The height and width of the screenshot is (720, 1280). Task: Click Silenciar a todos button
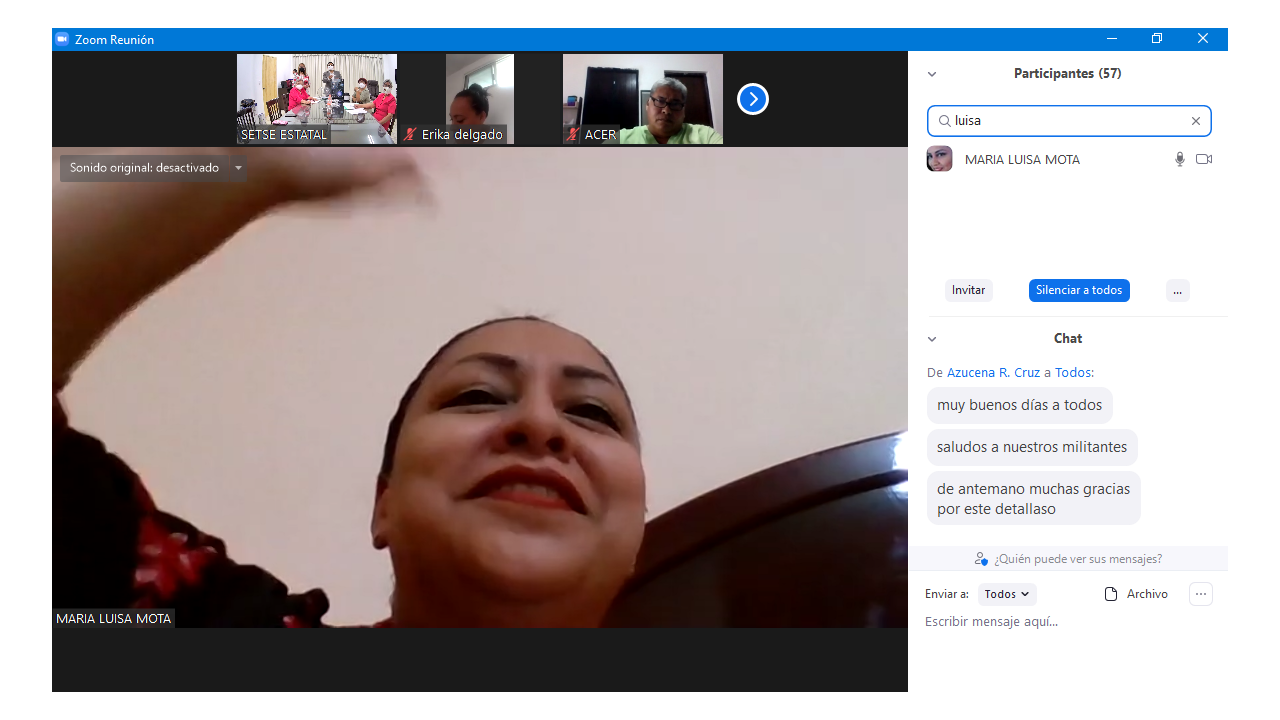pyautogui.click(x=1079, y=291)
